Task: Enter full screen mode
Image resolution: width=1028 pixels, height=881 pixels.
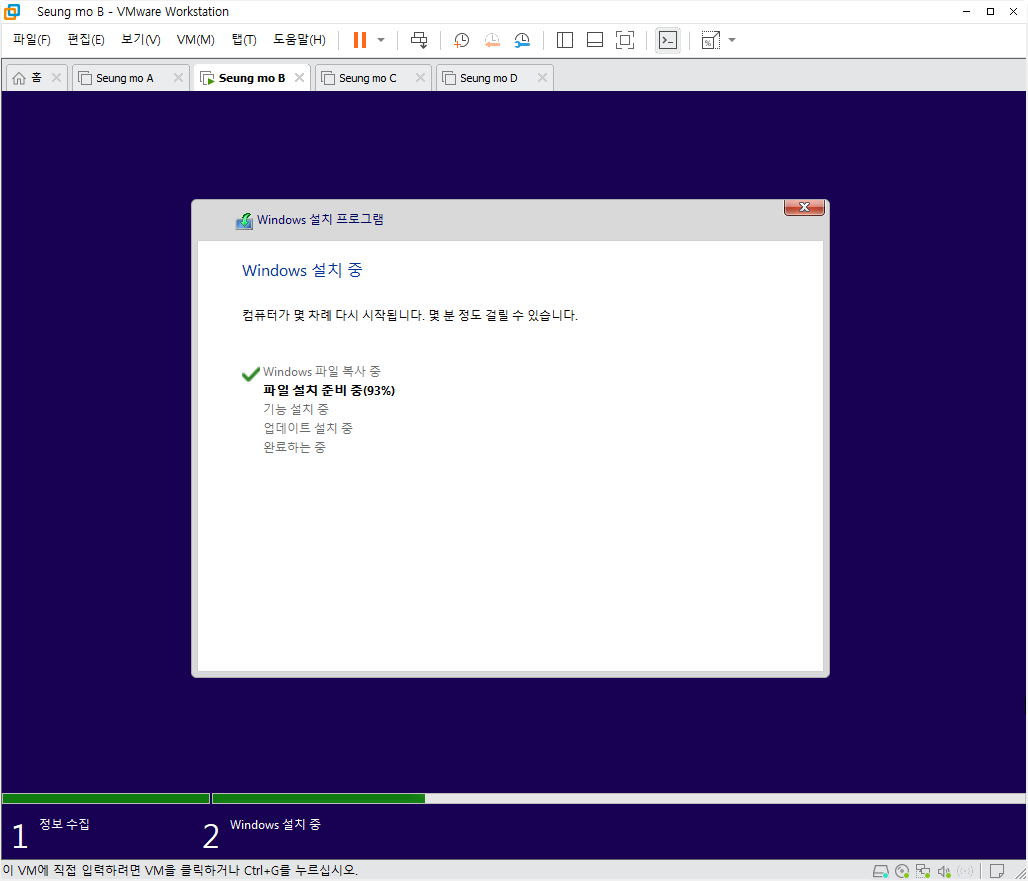Action: pyautogui.click(x=625, y=40)
